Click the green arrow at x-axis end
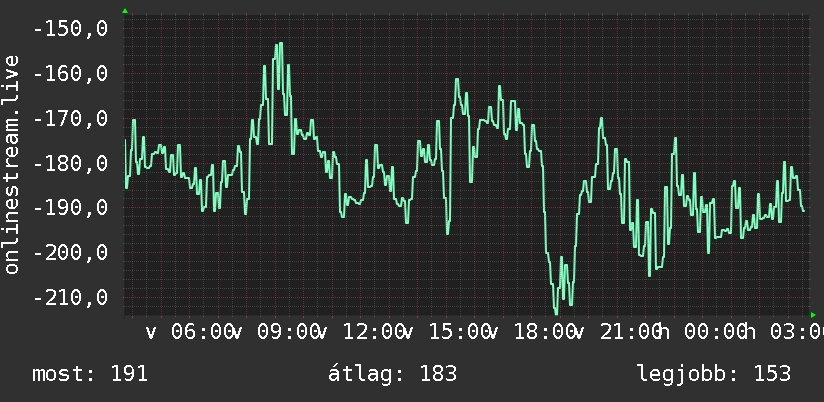Viewport: 824px width, 402px height. tap(813, 315)
